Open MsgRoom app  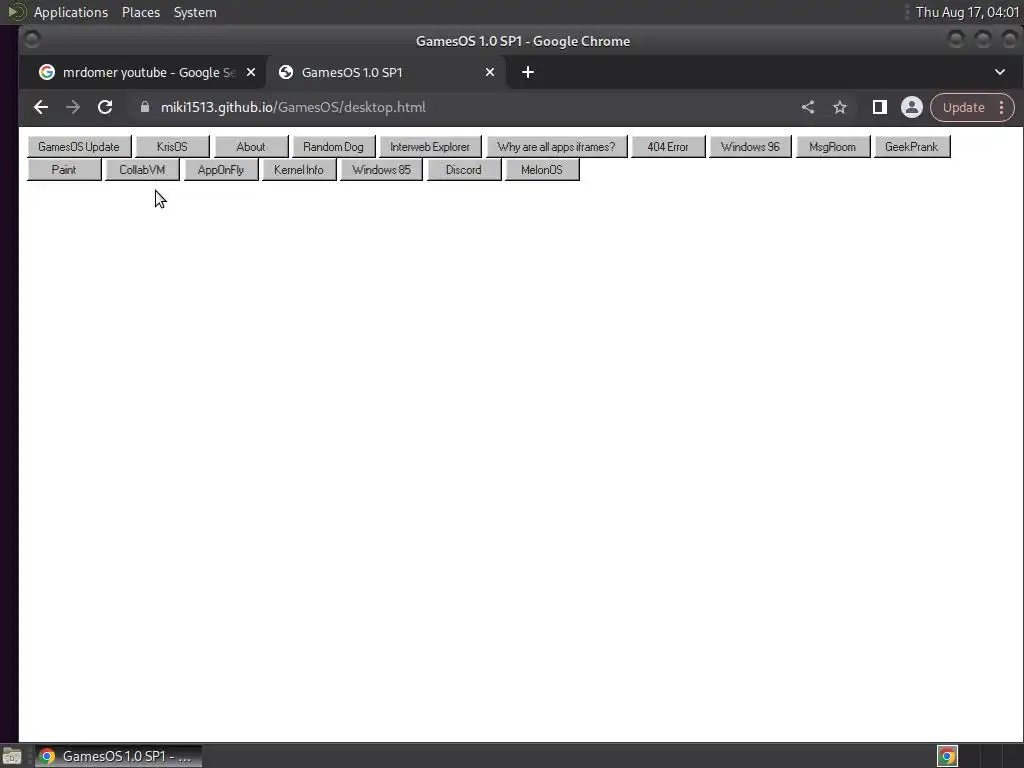[833, 147]
